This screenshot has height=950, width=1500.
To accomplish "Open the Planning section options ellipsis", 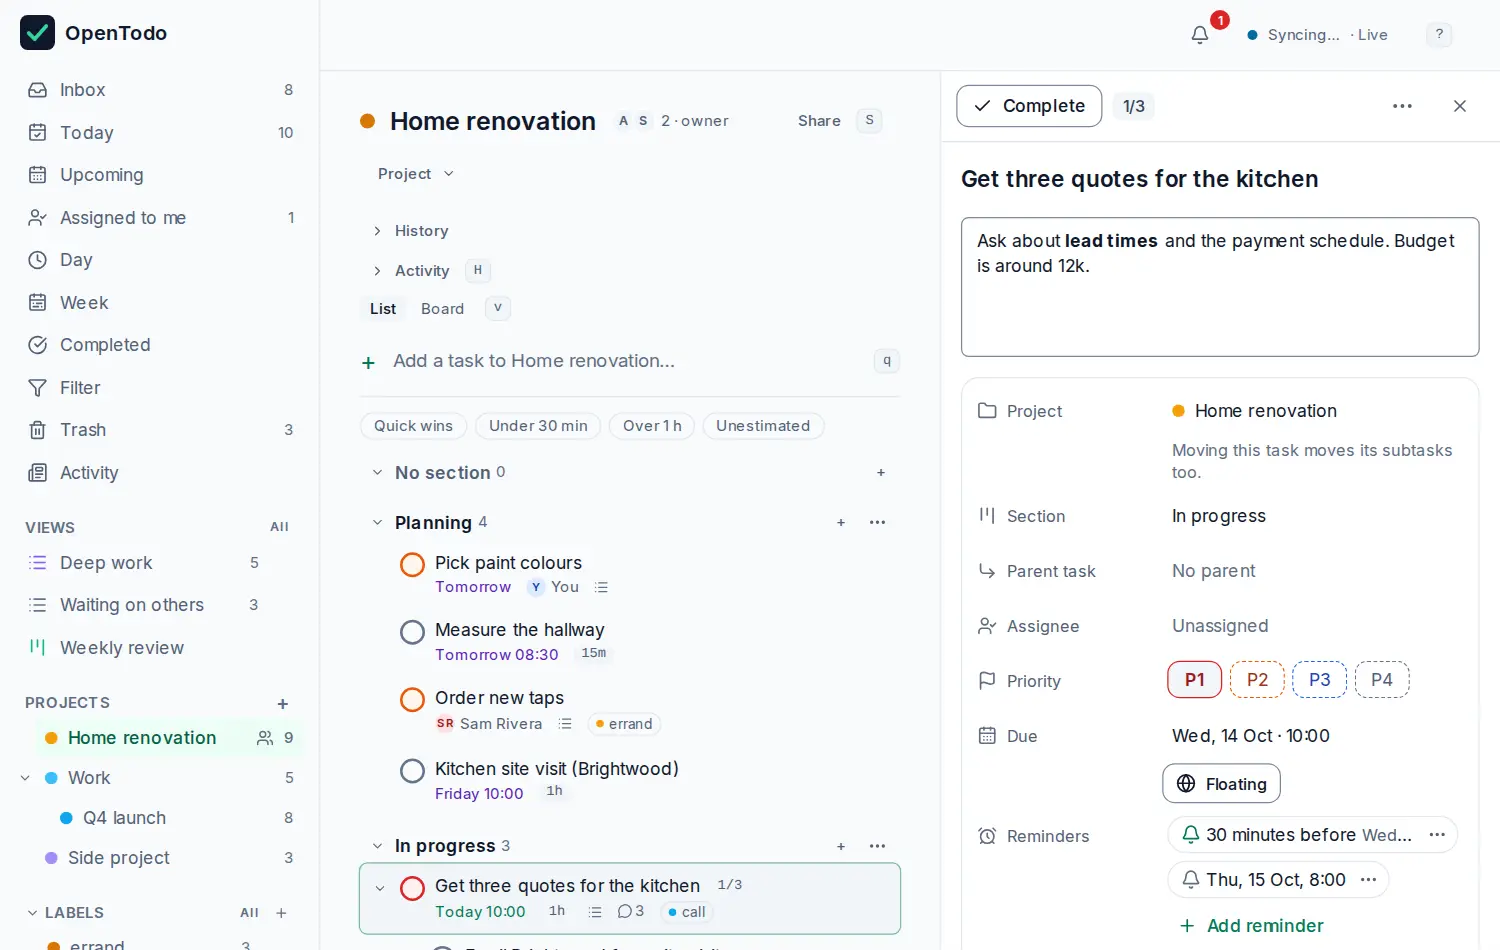I will pyautogui.click(x=877, y=522).
